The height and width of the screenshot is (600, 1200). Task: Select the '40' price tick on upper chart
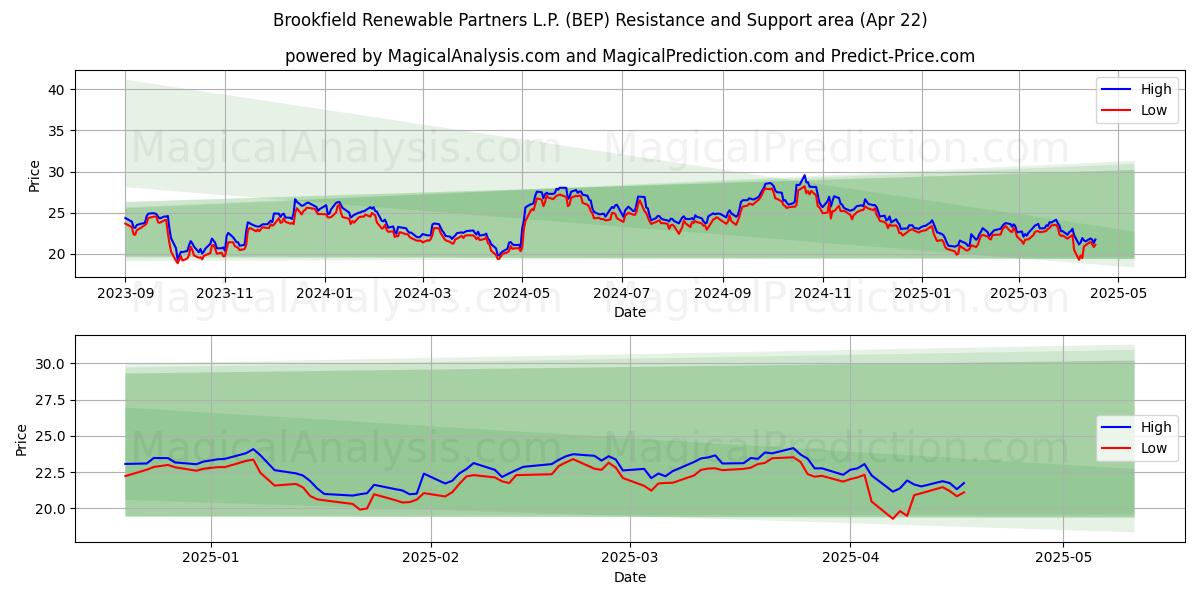(x=58, y=90)
